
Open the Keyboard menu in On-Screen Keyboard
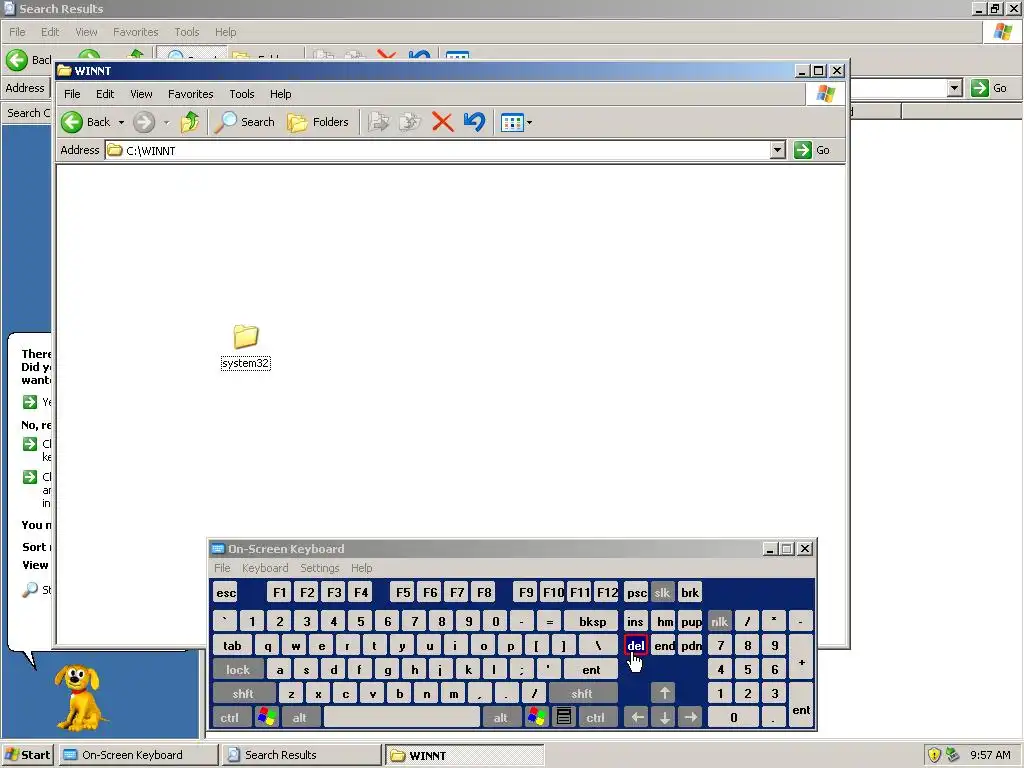click(265, 568)
